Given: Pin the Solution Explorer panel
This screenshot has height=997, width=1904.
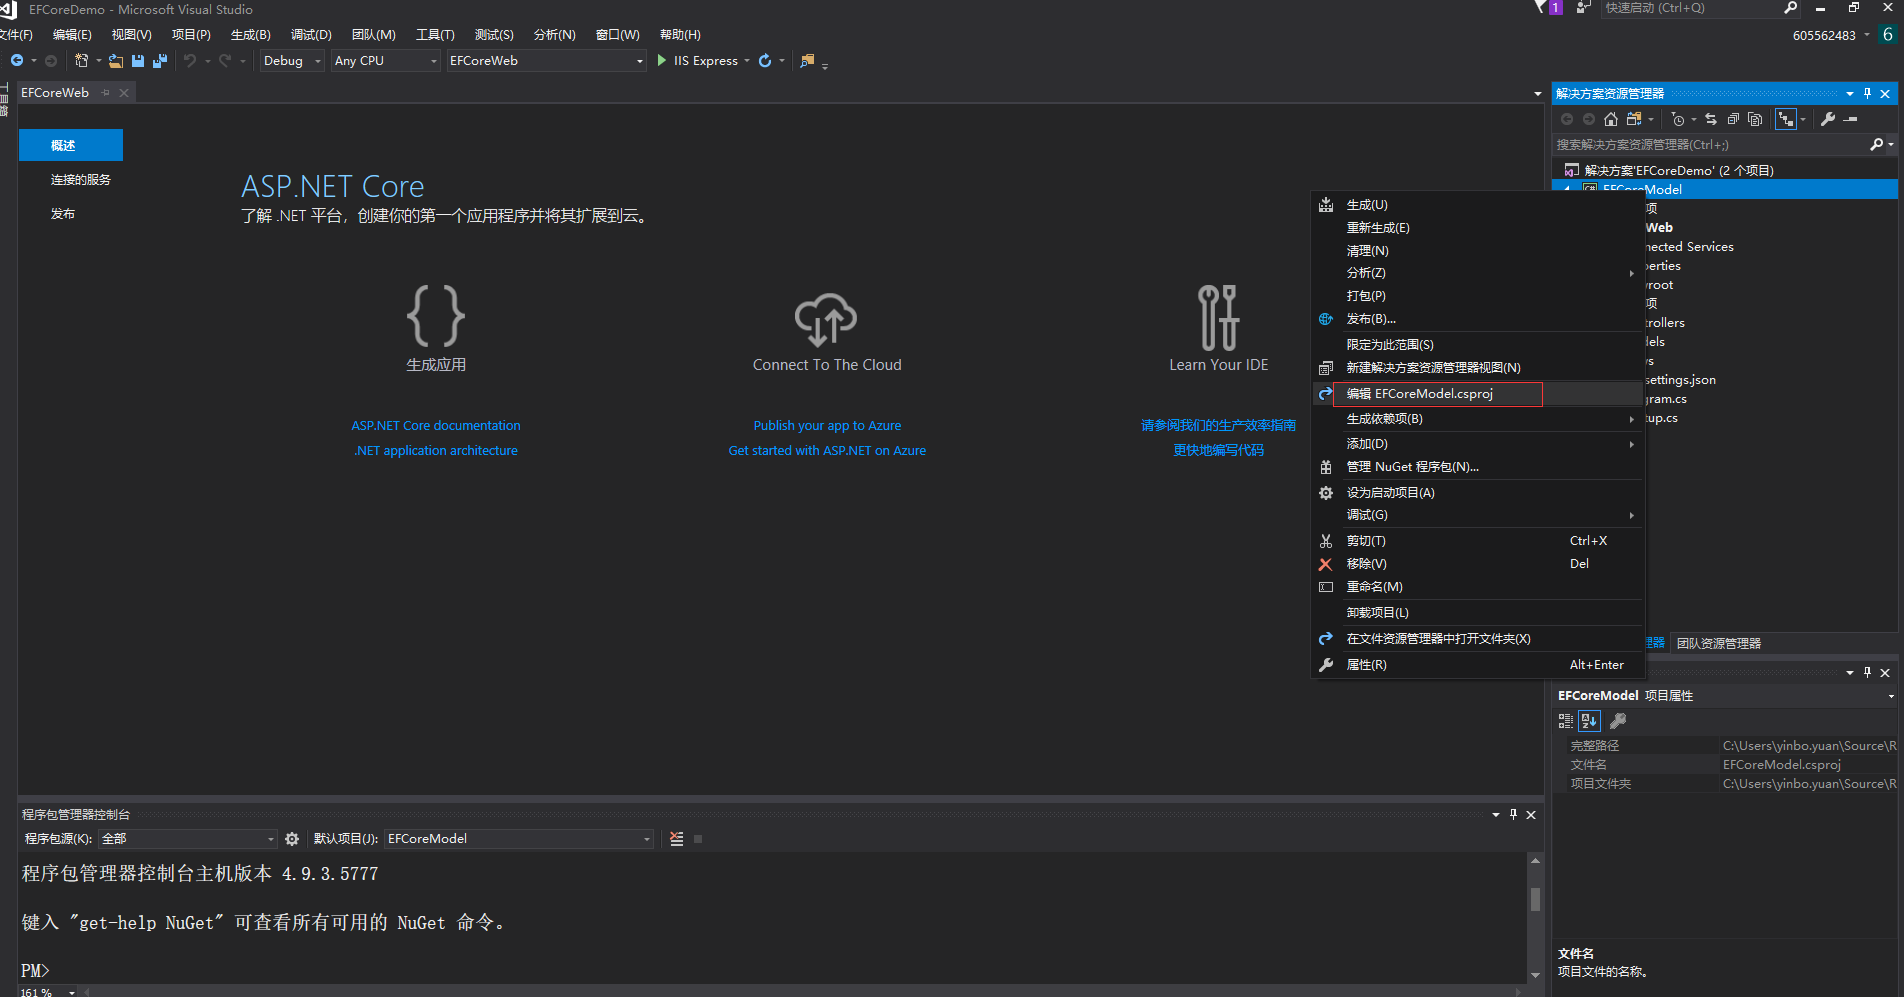Looking at the screenshot, I should tap(1867, 93).
